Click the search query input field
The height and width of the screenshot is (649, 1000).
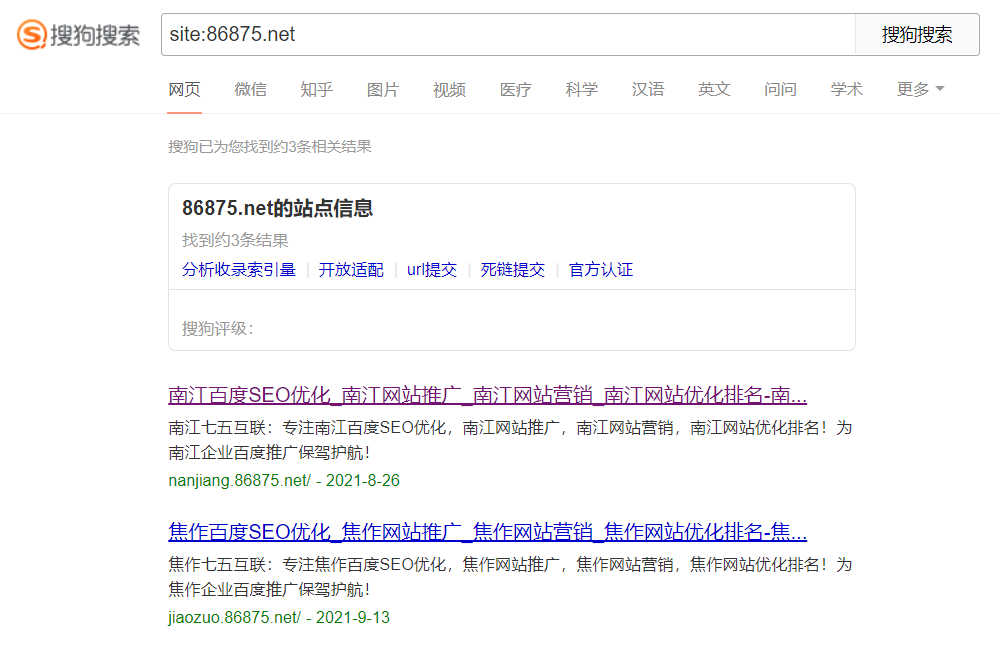tap(507, 35)
